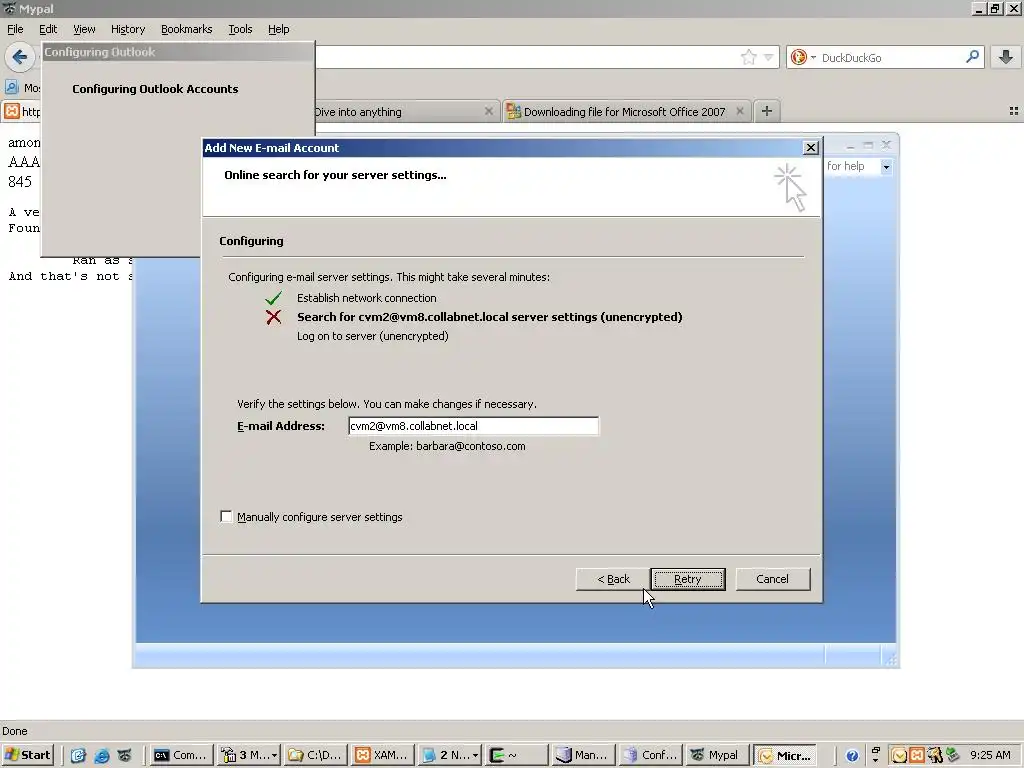Switch to Conf... taskbar button

coord(650,755)
